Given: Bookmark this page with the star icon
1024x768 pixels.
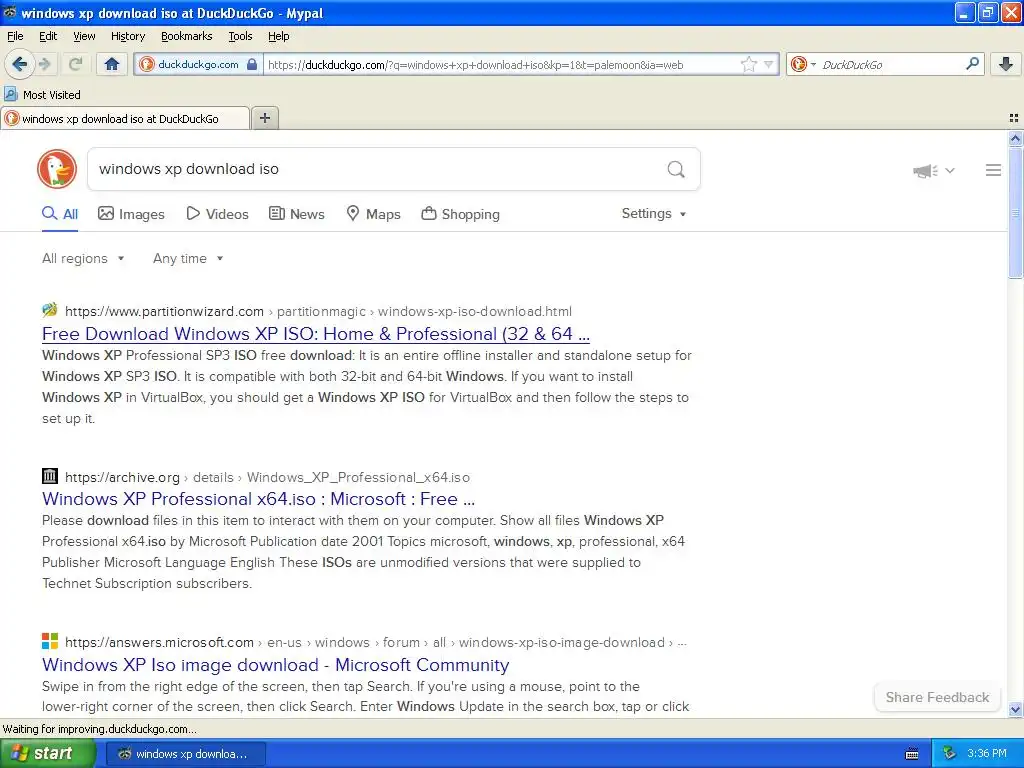Looking at the screenshot, I should tap(748, 64).
